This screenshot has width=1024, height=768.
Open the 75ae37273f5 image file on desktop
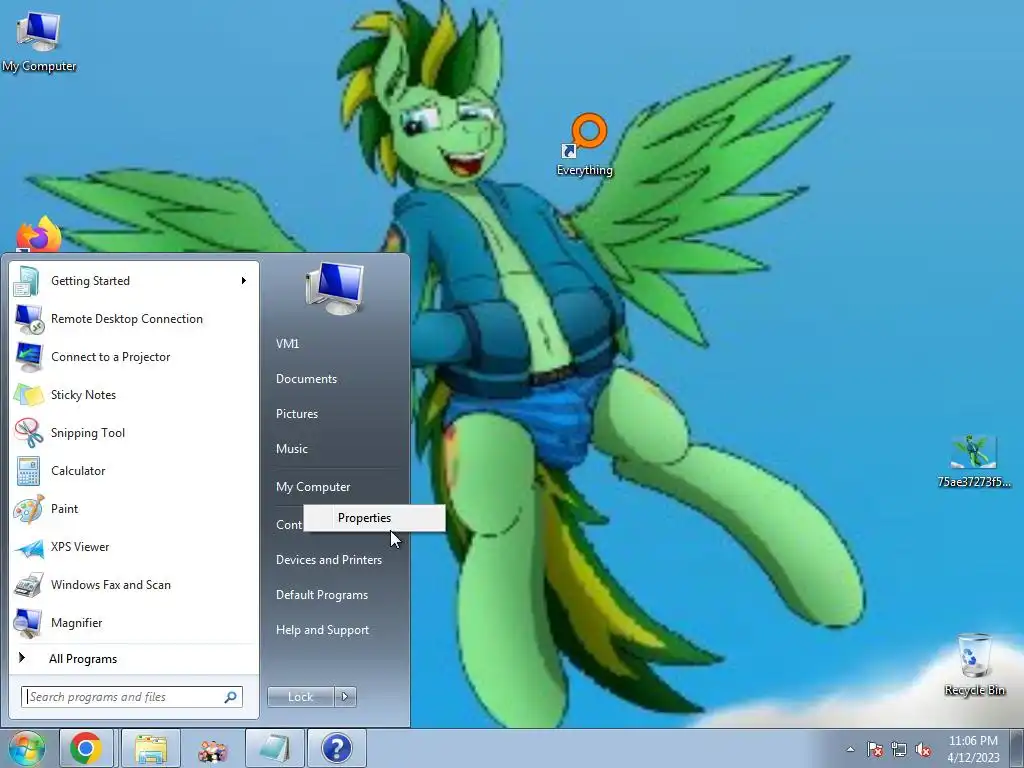coord(974,461)
